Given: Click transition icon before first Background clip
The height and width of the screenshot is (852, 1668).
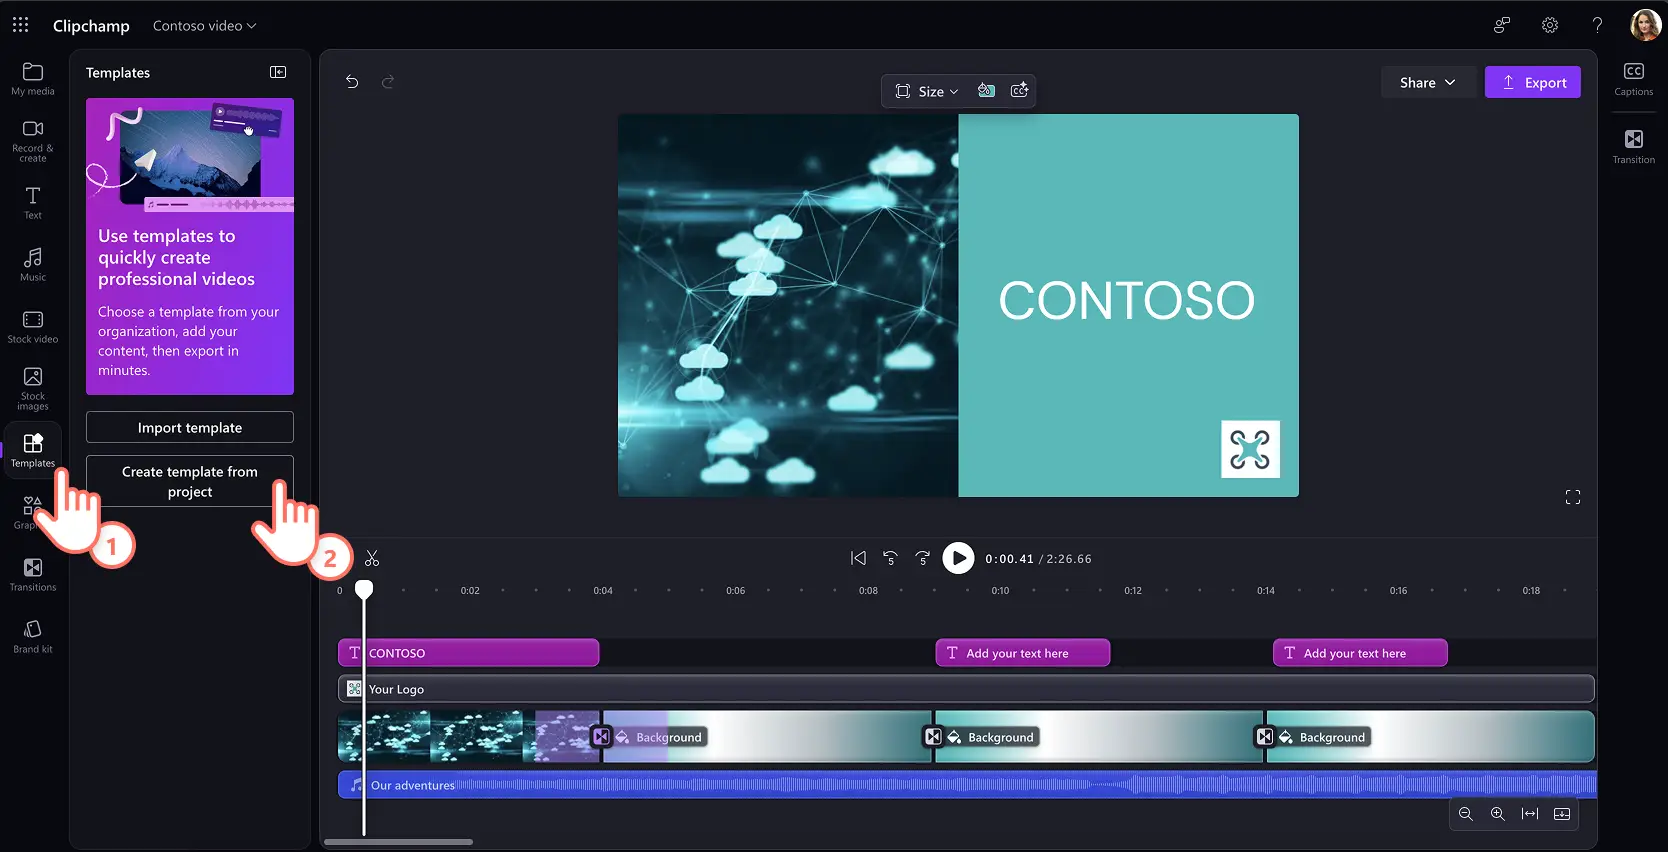Looking at the screenshot, I should 601,737.
